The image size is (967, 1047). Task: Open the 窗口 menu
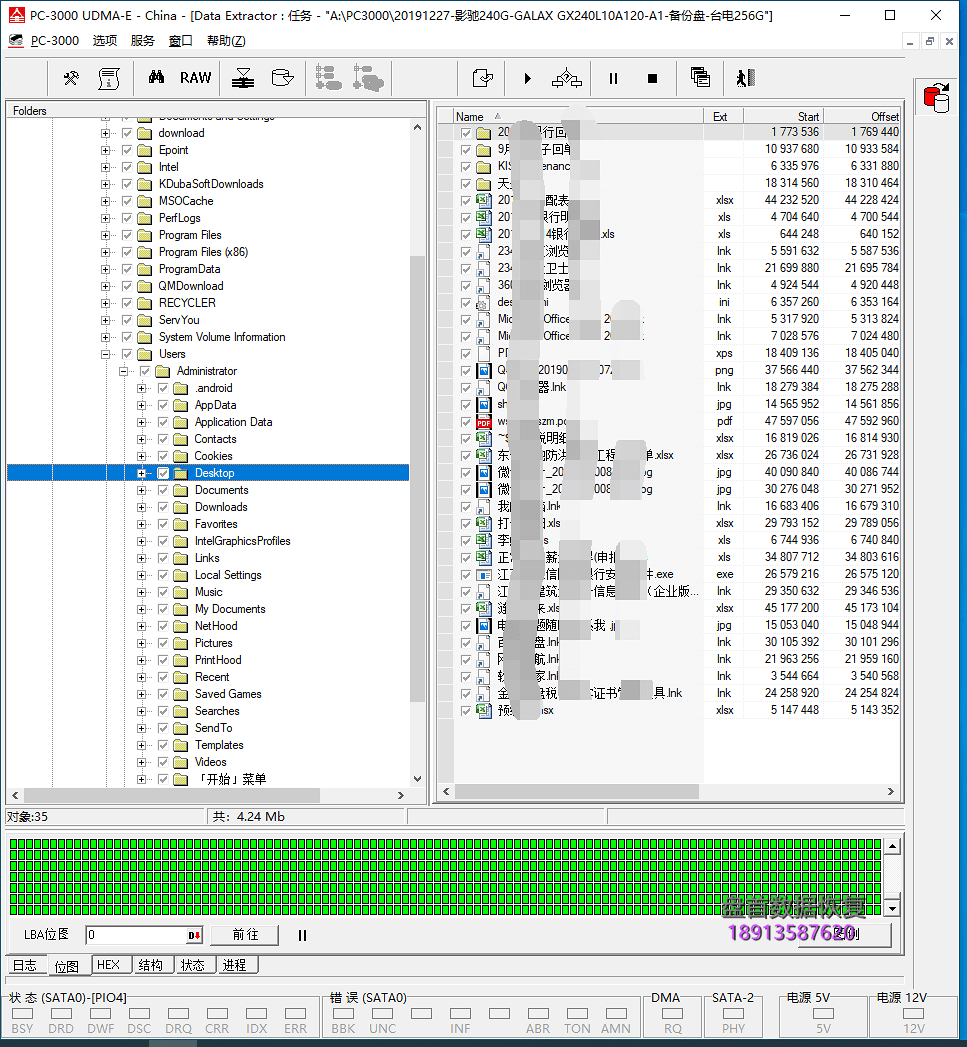pyautogui.click(x=180, y=41)
